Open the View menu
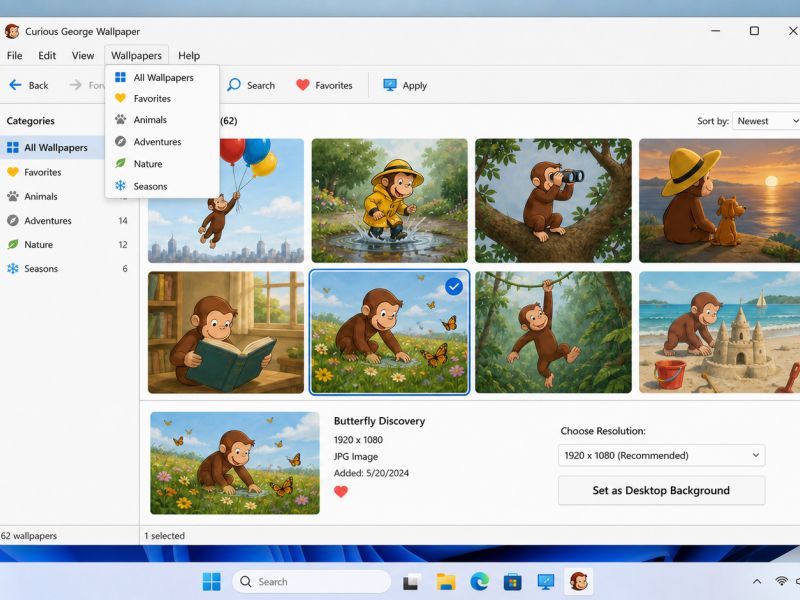Viewport: 800px width, 600px height. pos(83,55)
